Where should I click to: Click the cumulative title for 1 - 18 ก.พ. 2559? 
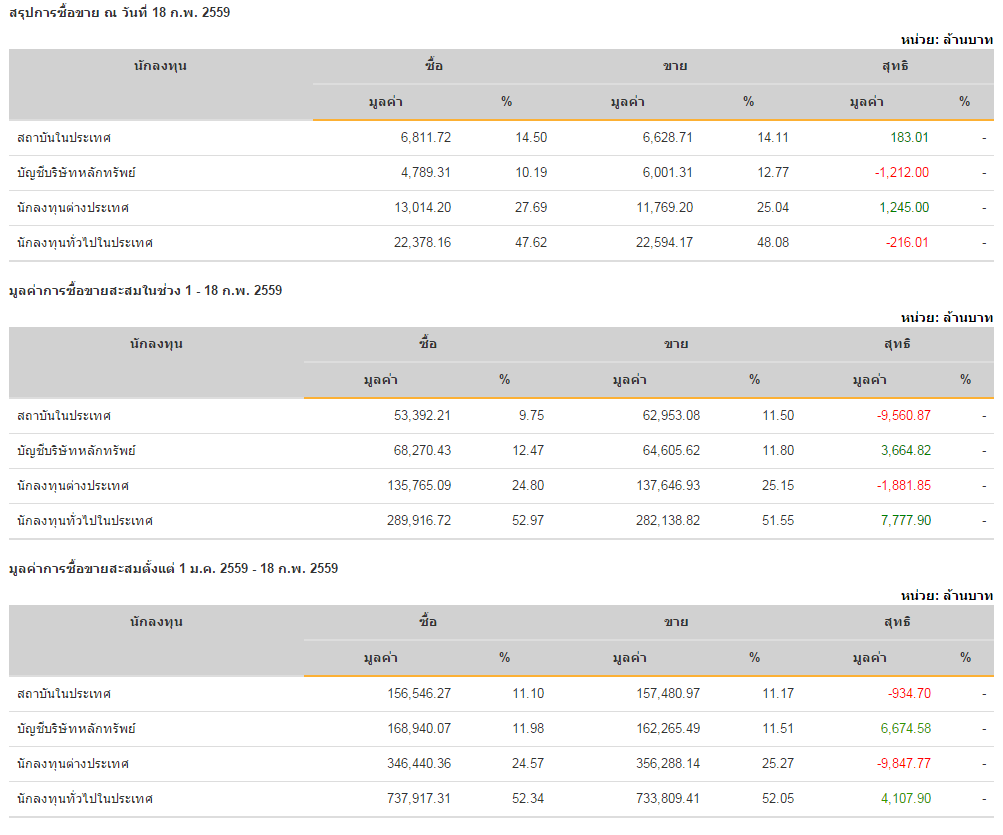pyautogui.click(x=145, y=291)
